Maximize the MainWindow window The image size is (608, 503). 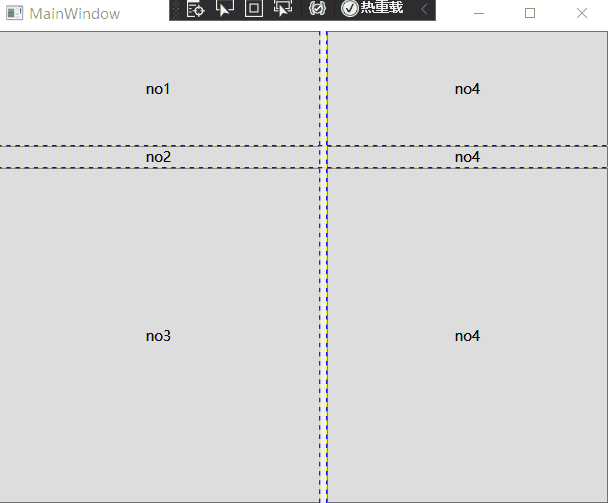click(530, 13)
